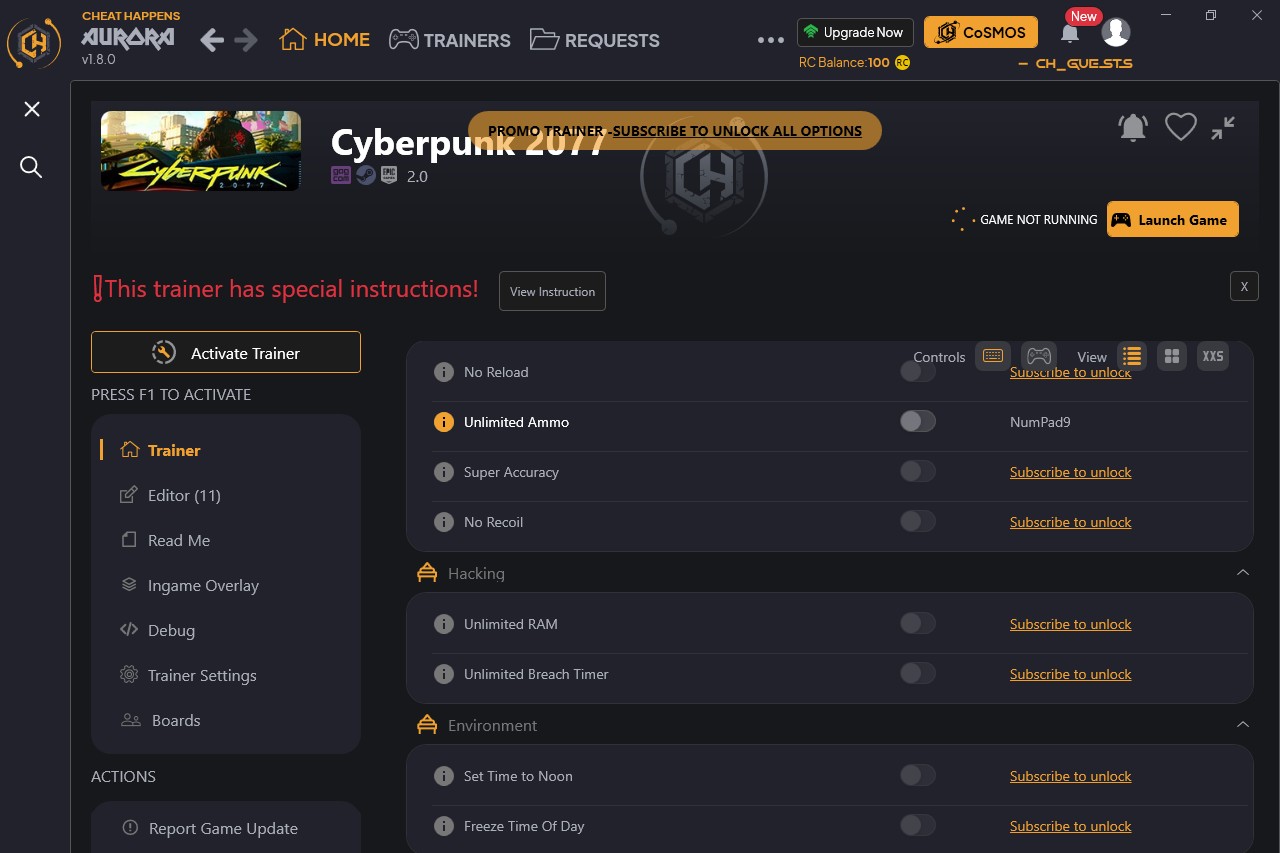Select list view icon
Screen dimensions: 1280x853
point(1132,356)
